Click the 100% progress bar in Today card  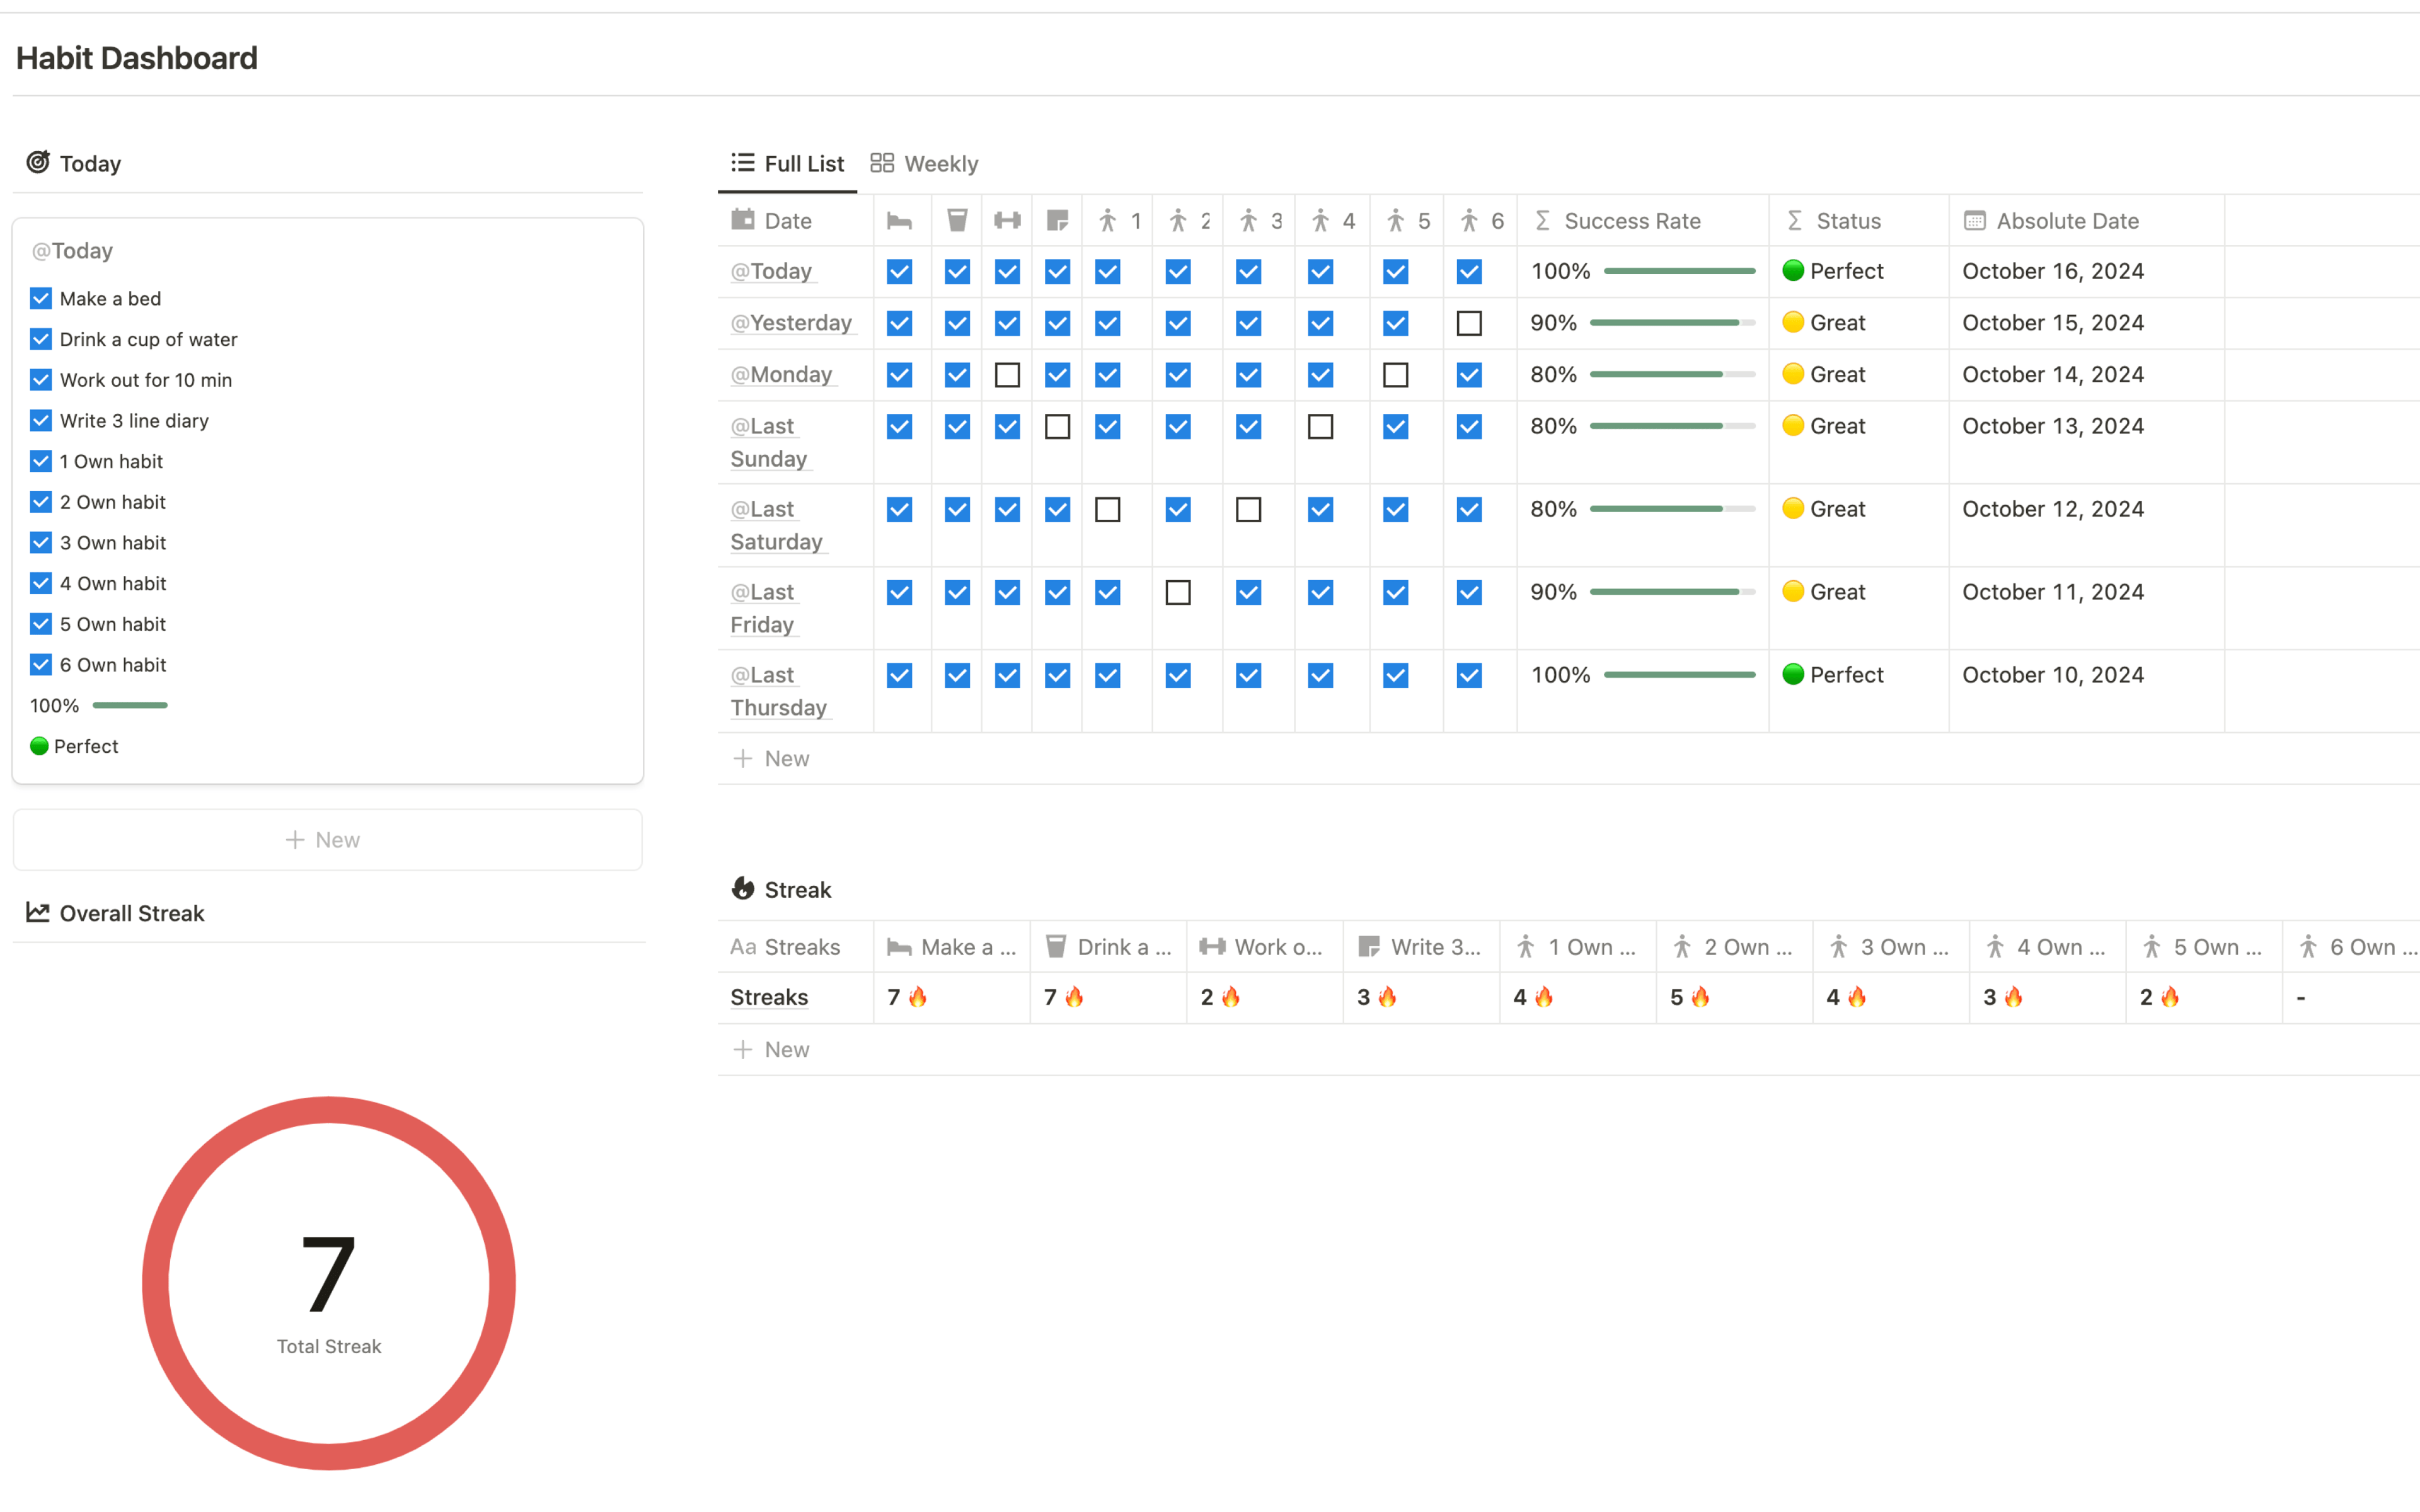click(x=130, y=705)
